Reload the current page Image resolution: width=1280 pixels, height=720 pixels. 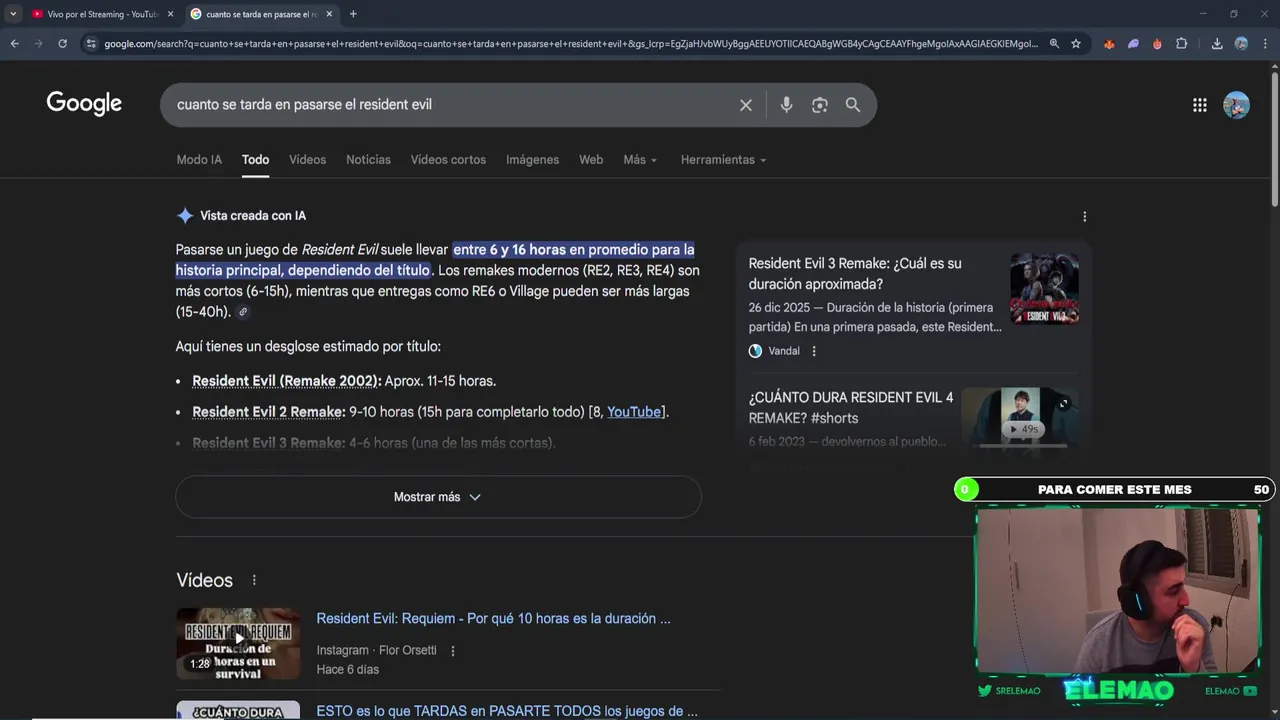click(62, 44)
